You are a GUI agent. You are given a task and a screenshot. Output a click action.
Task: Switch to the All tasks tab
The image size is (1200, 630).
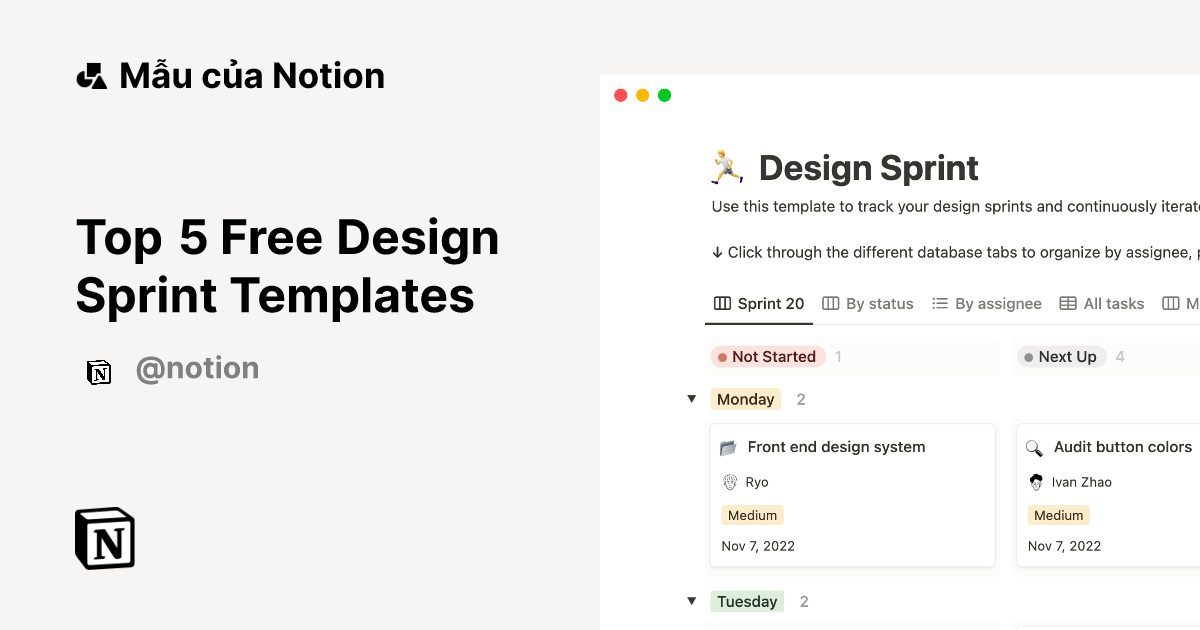1112,303
